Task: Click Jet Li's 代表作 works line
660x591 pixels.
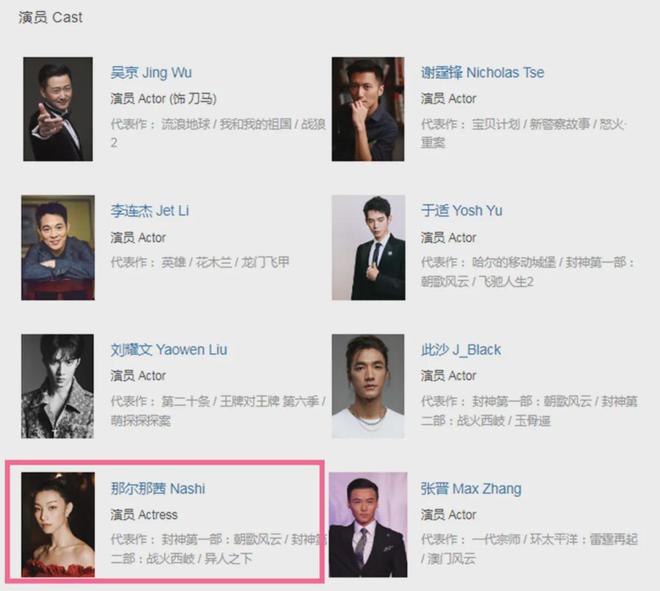Action: 200,262
